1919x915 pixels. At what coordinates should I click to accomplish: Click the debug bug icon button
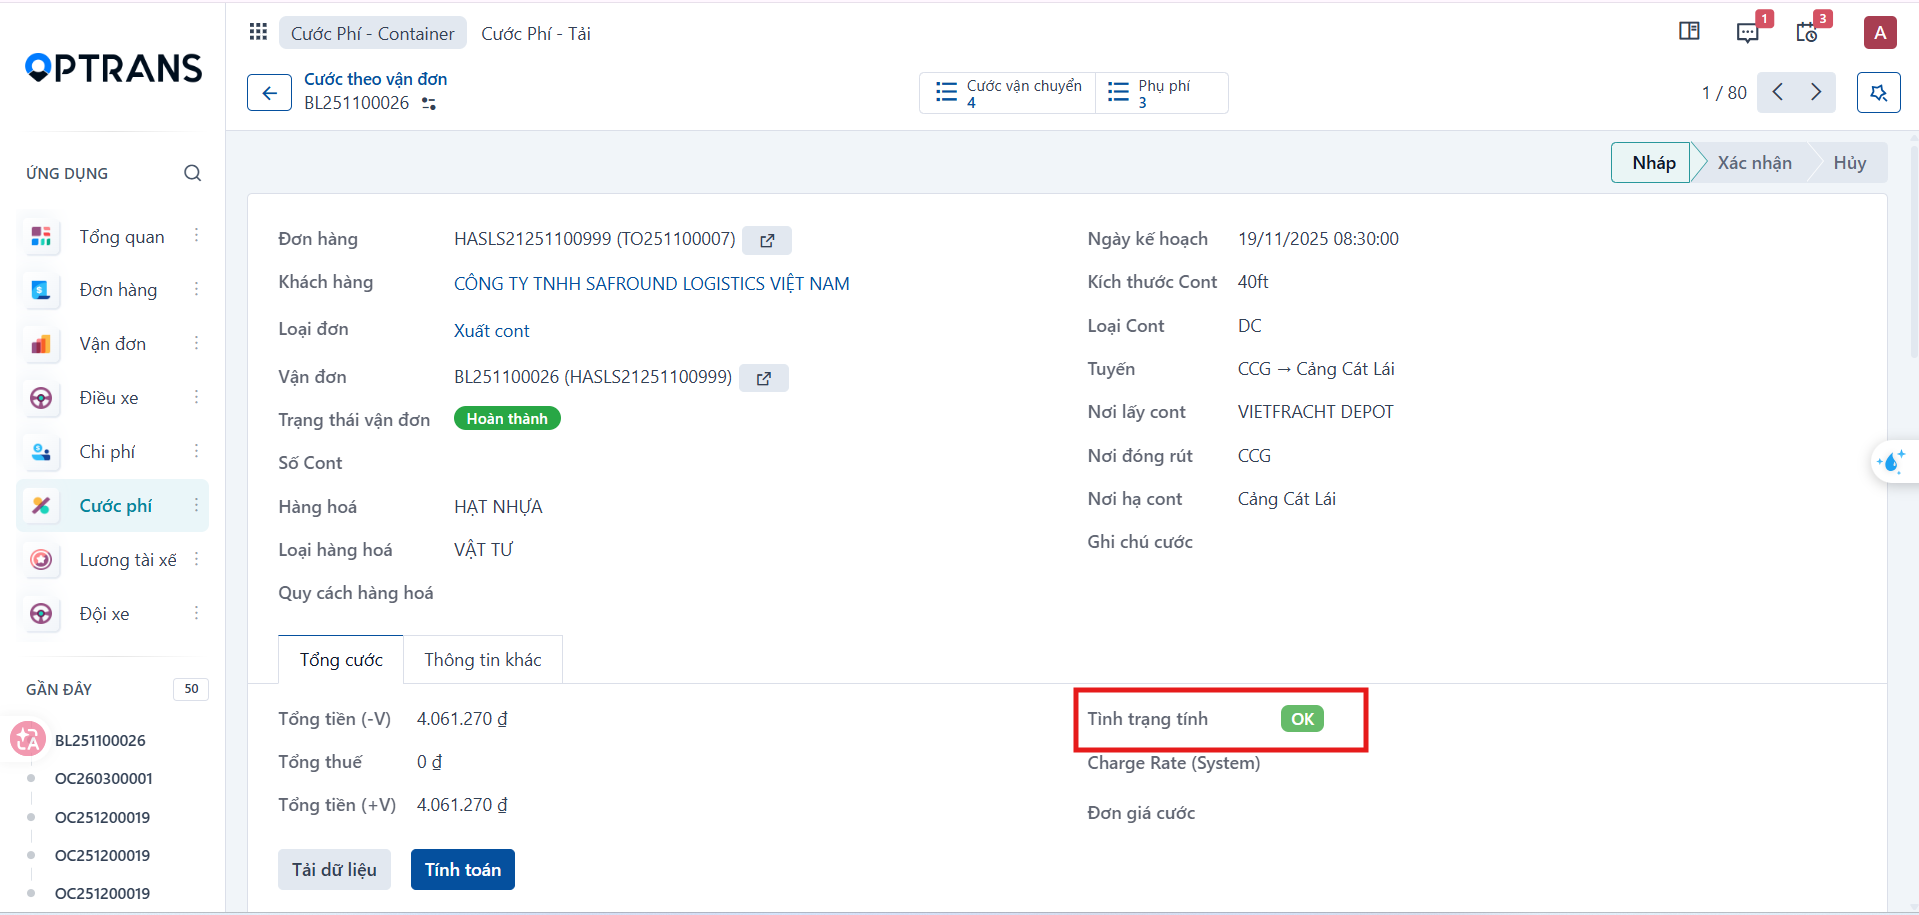coord(1878,93)
